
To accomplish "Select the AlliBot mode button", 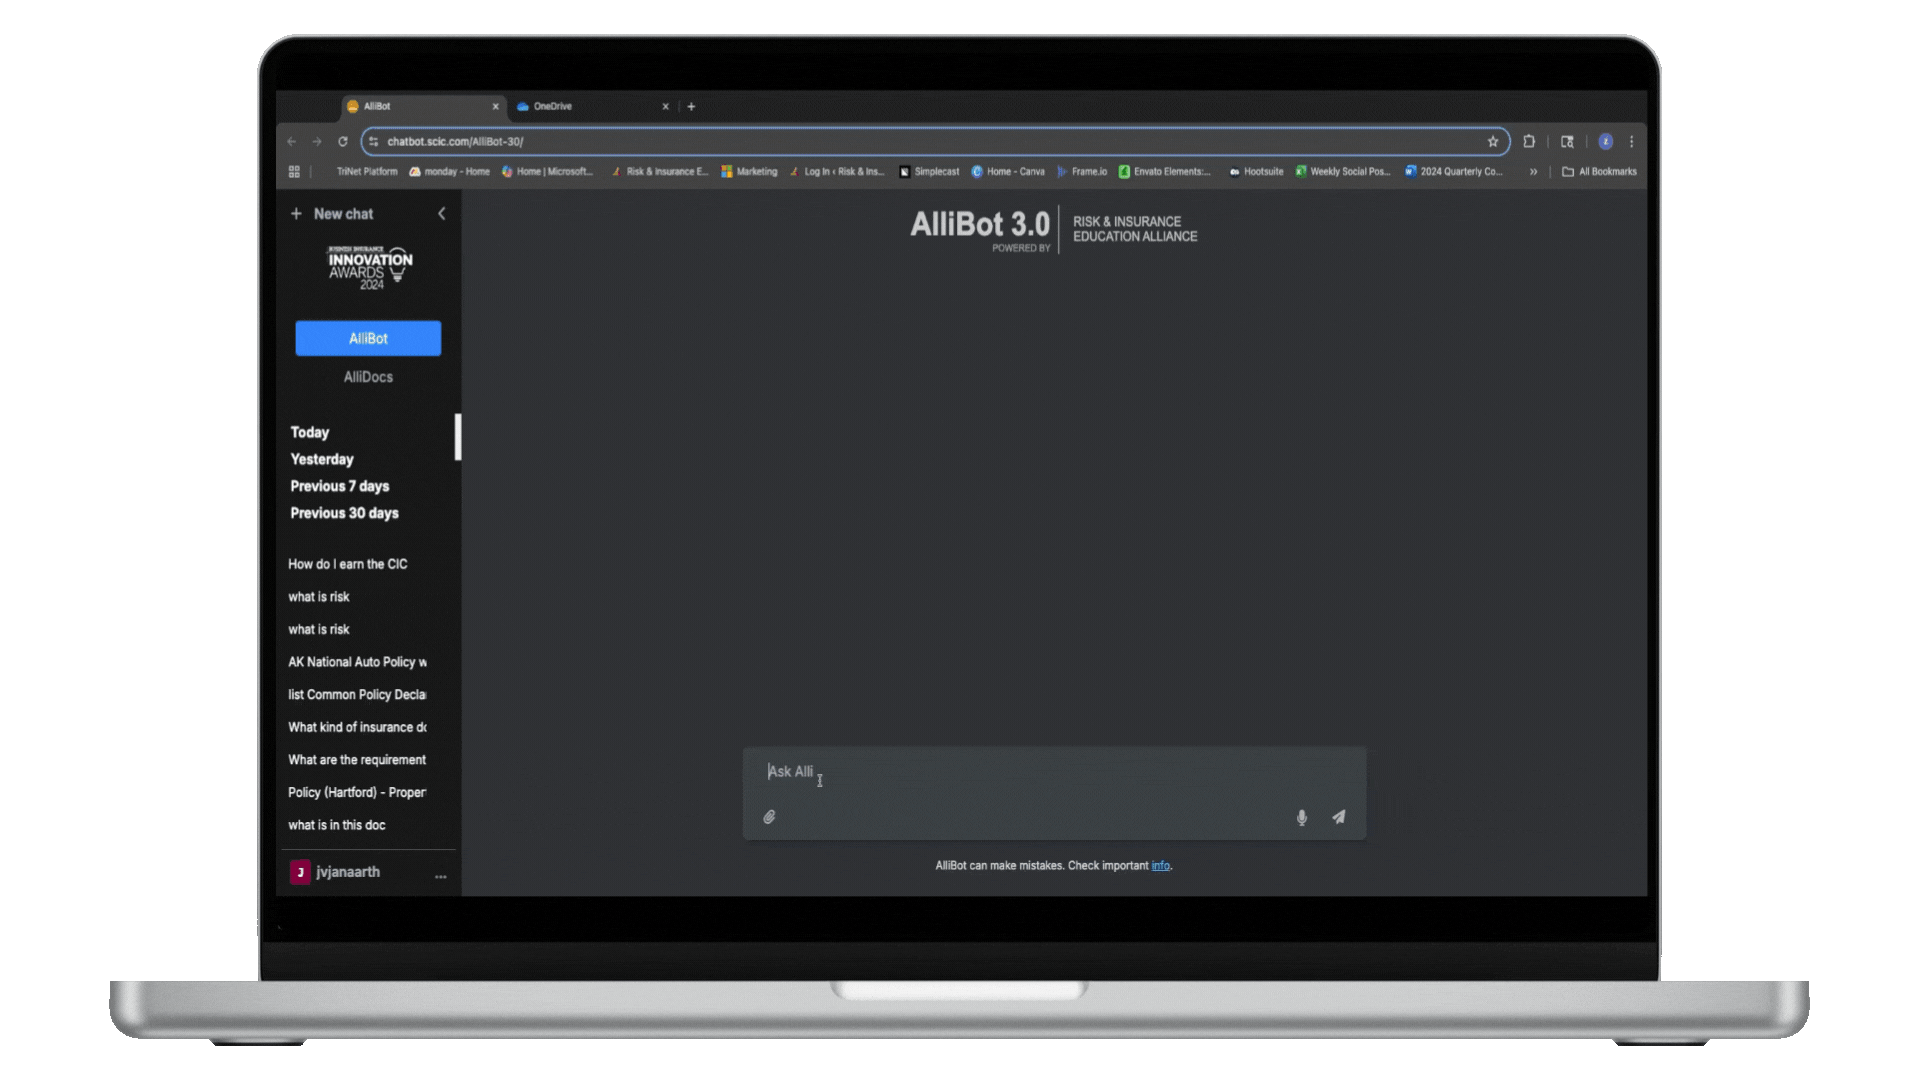I will (368, 338).
